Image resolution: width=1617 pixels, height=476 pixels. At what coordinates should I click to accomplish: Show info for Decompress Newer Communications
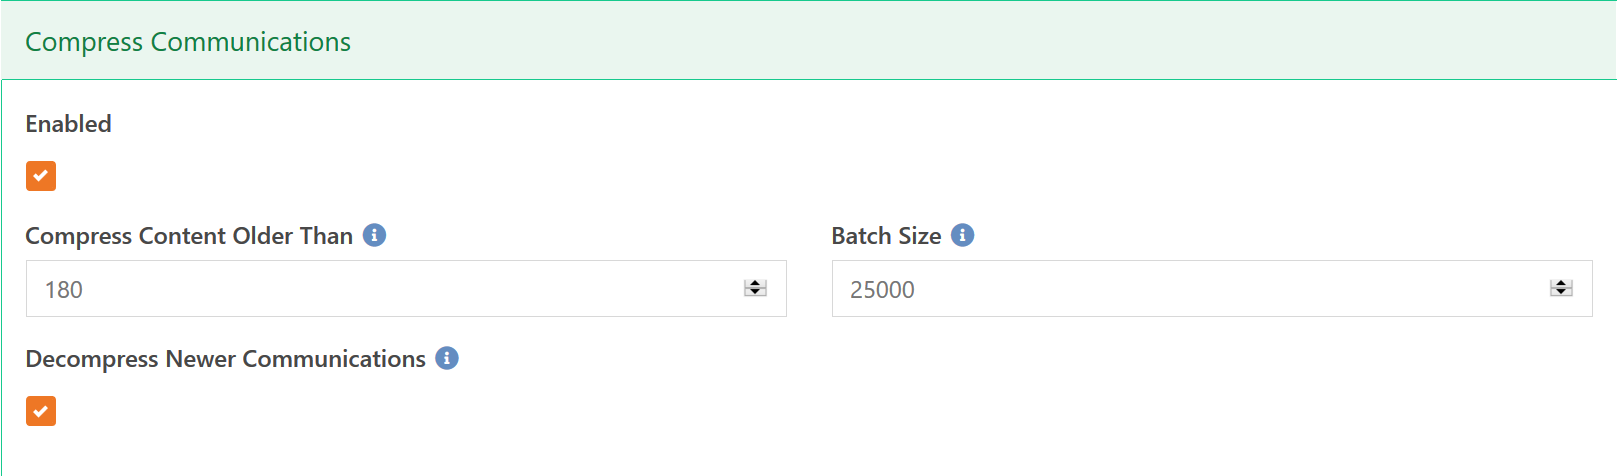(x=447, y=358)
